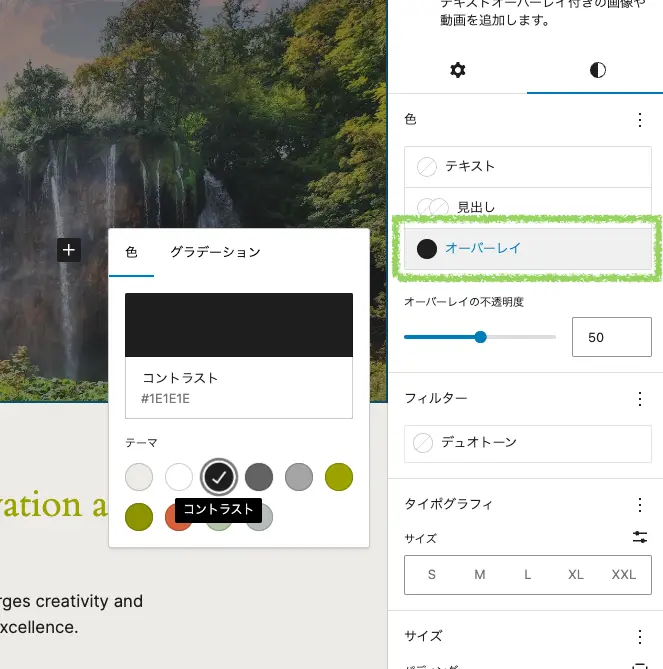Open the テキスト color picker
This screenshot has height=669, width=663.
click(x=527, y=166)
